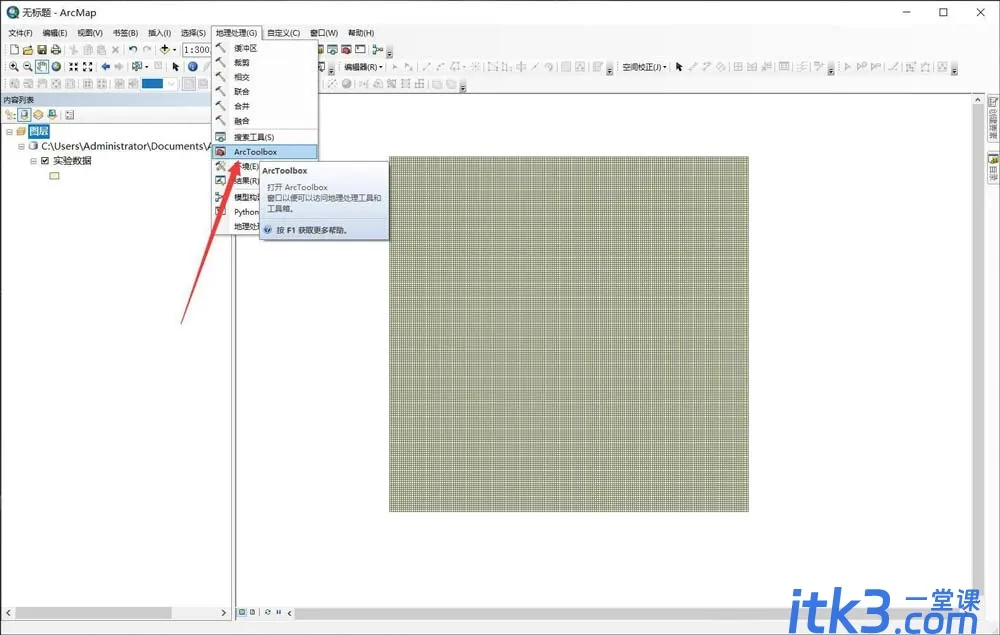Click ArcToolbox in the geoprocessing menu
1000x635 pixels.
point(265,152)
